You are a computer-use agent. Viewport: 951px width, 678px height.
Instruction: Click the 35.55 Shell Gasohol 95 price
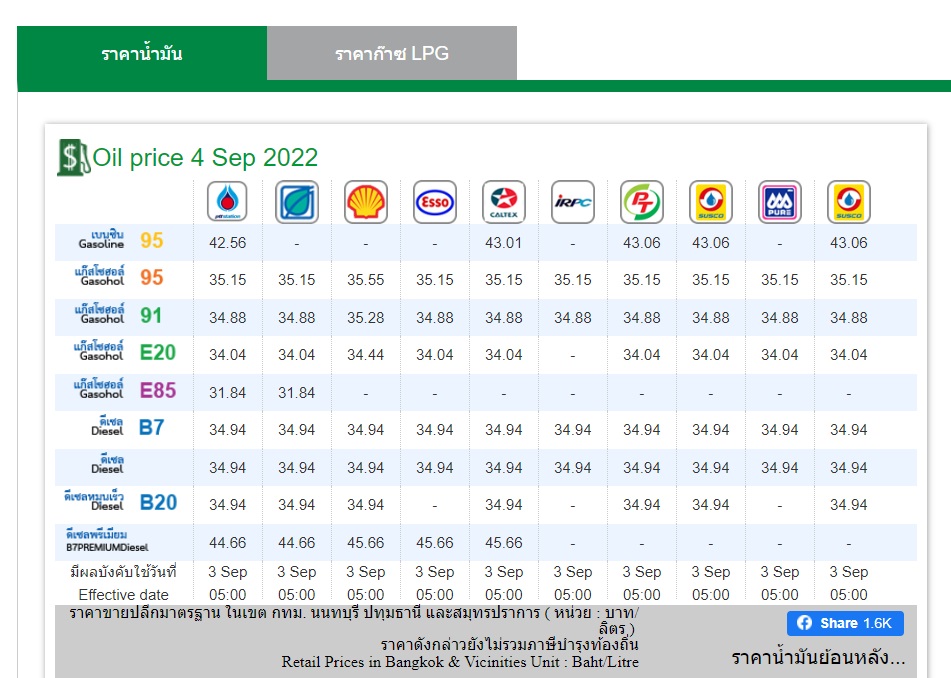coord(366,280)
